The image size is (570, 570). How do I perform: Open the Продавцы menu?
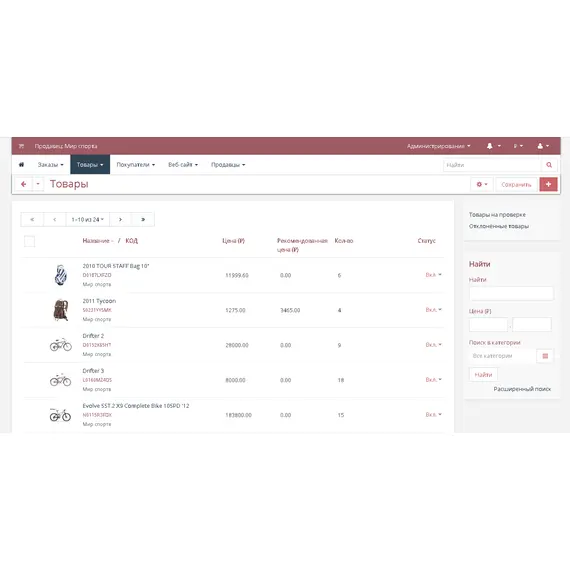tap(228, 165)
